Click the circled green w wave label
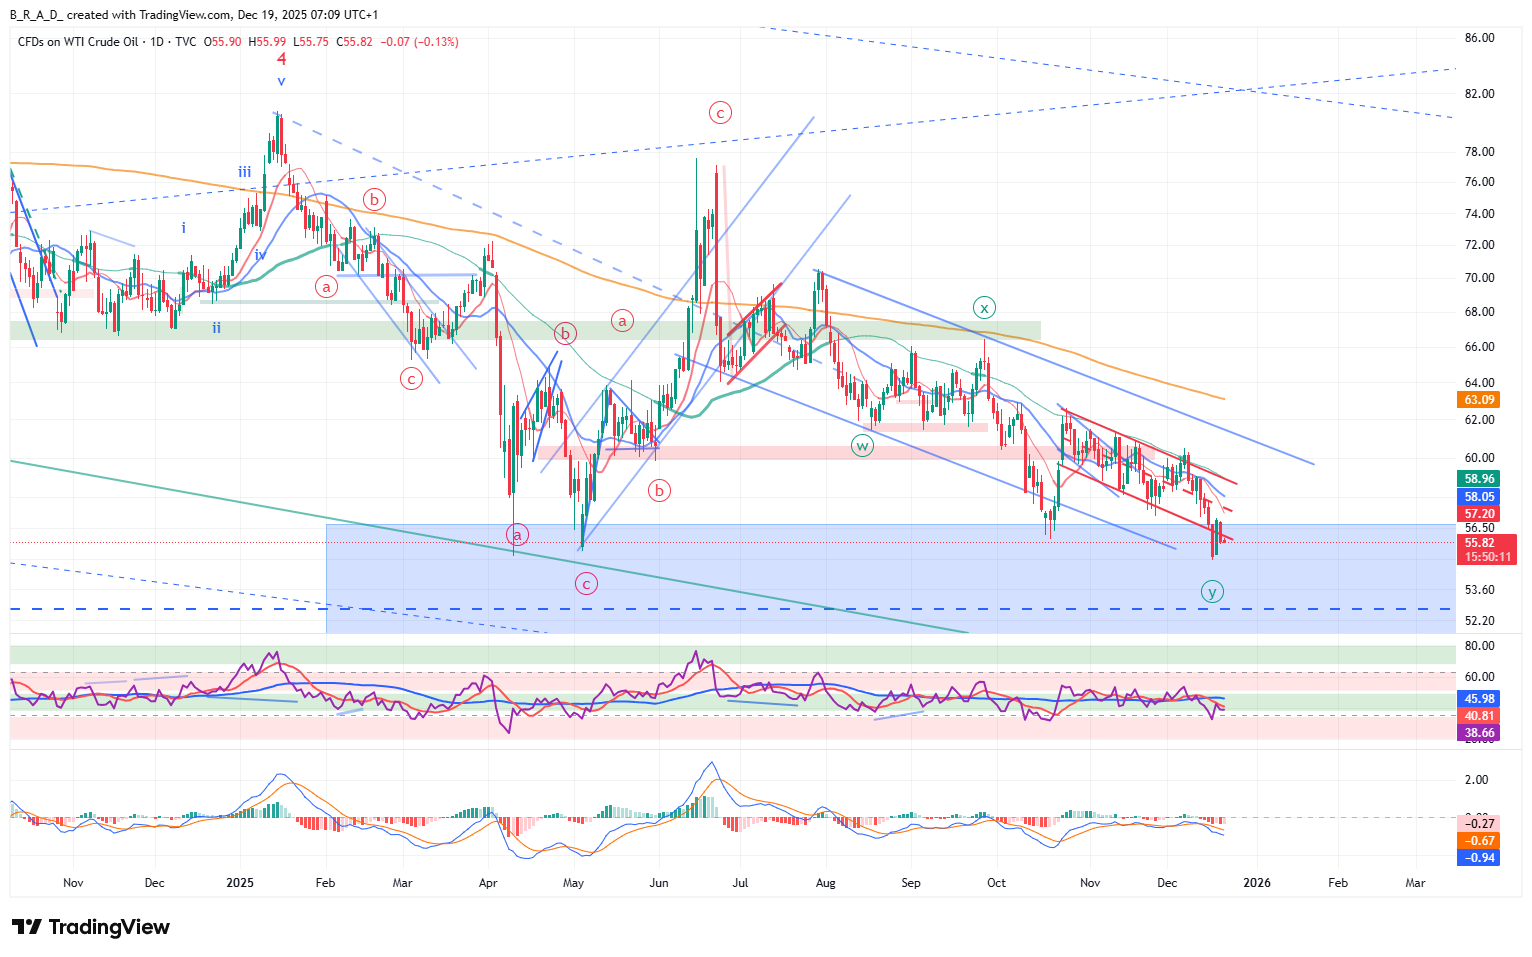Screen dimensions: 1532x957 [862, 446]
